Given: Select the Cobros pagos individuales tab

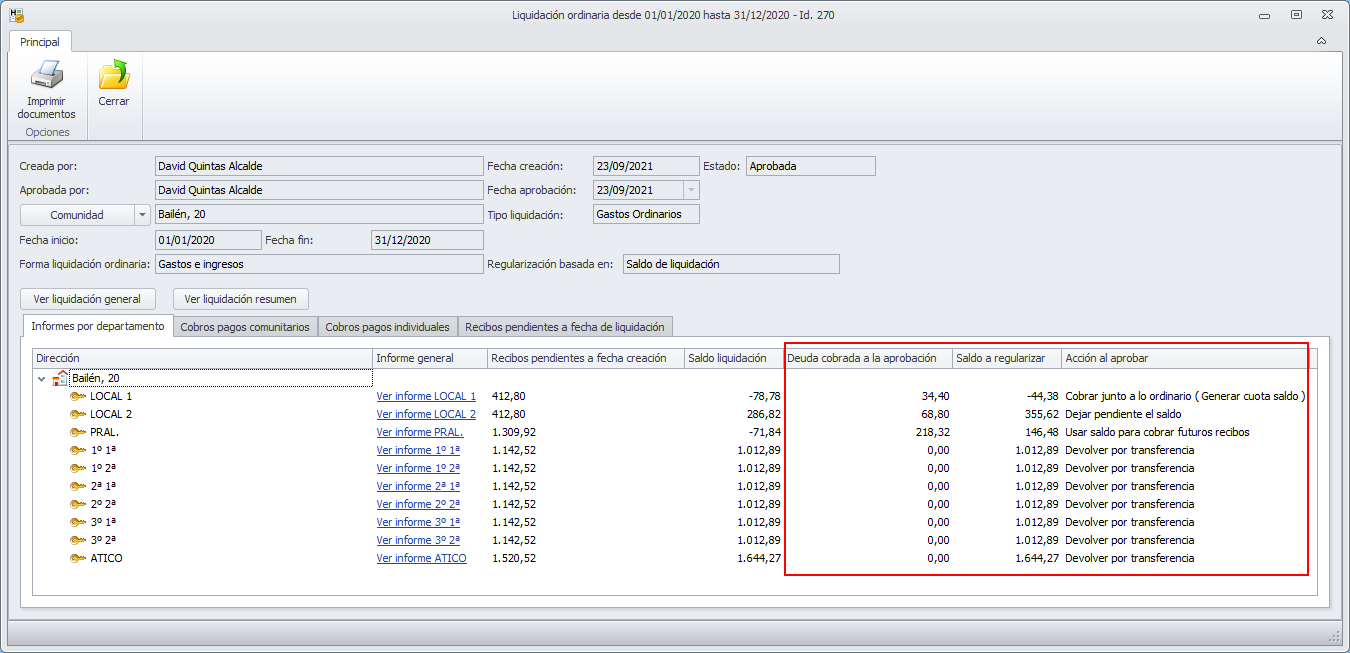Looking at the screenshot, I should click(x=387, y=327).
